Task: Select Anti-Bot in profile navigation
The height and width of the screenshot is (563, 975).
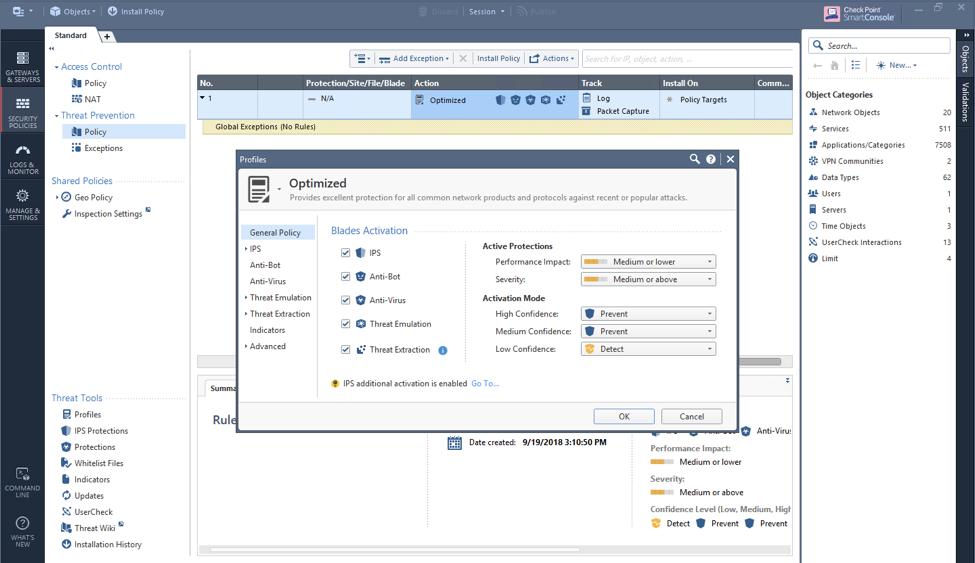Action: click(x=265, y=265)
